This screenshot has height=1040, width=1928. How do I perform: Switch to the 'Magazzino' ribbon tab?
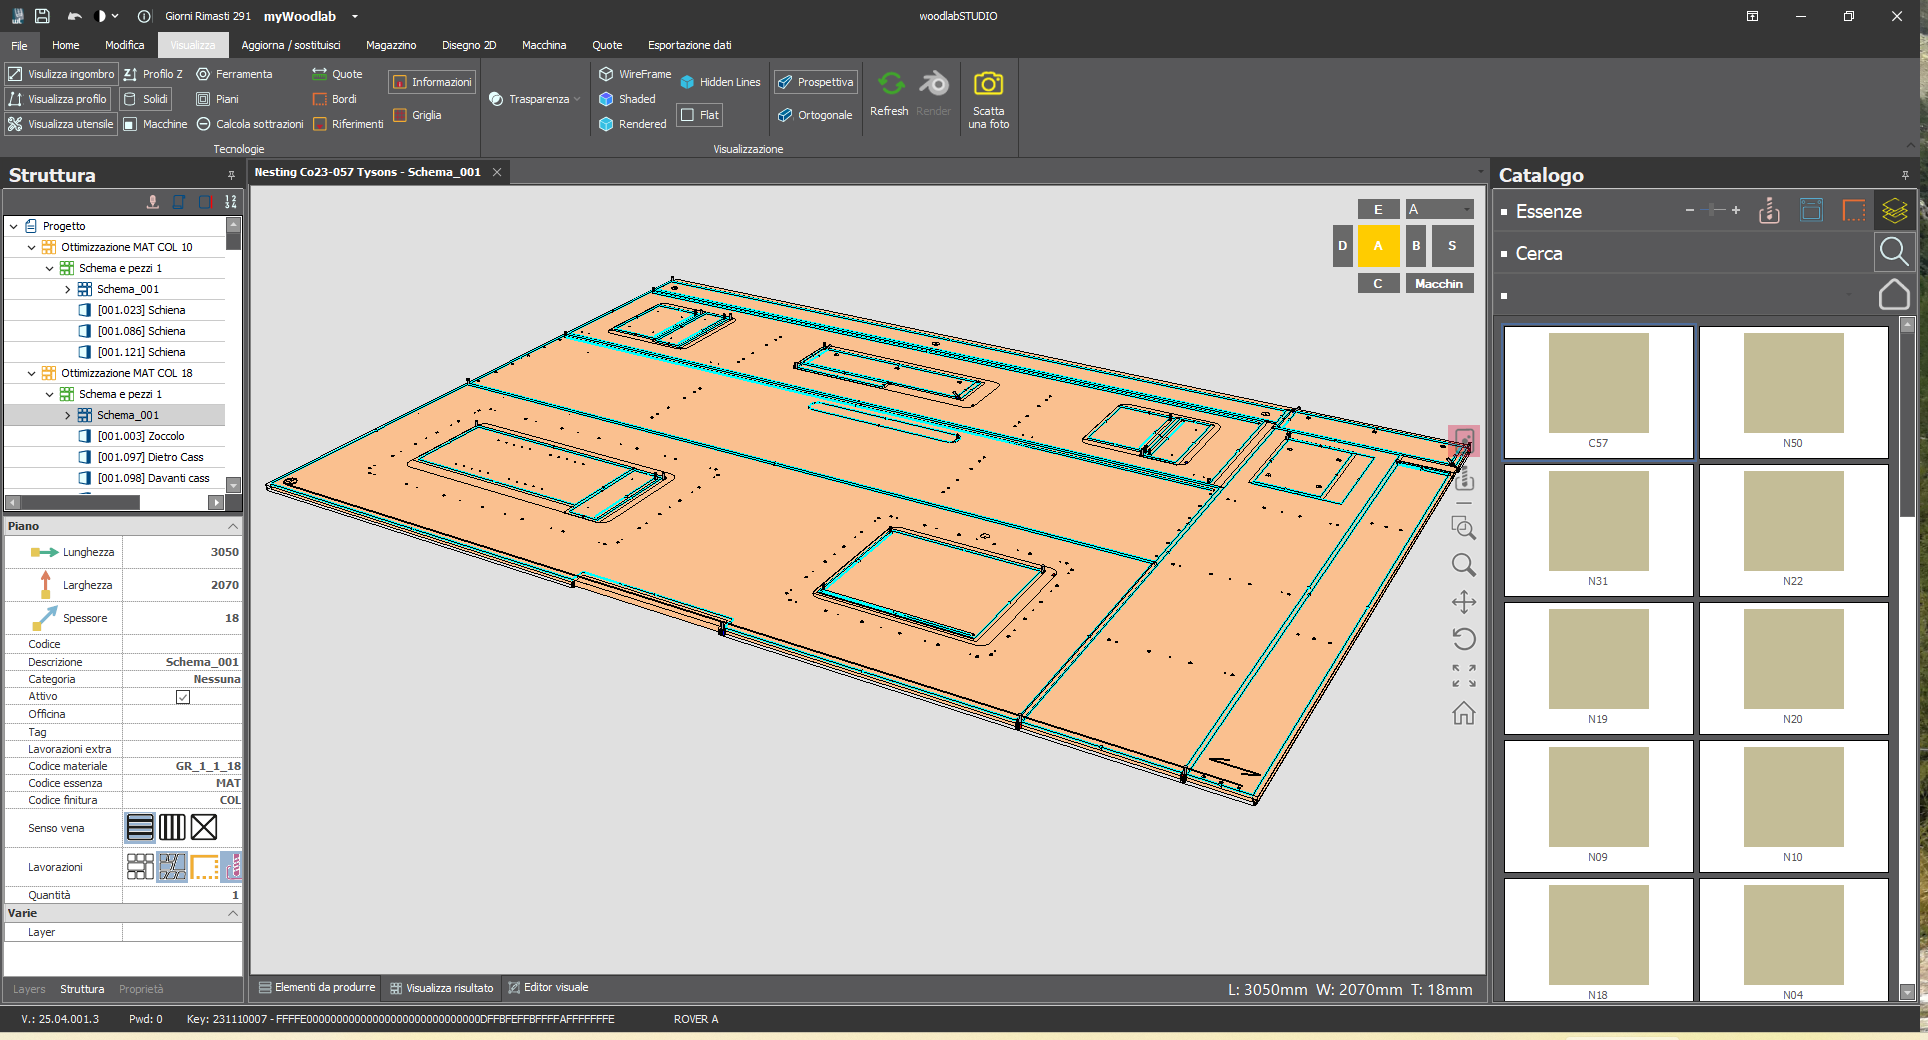[390, 45]
